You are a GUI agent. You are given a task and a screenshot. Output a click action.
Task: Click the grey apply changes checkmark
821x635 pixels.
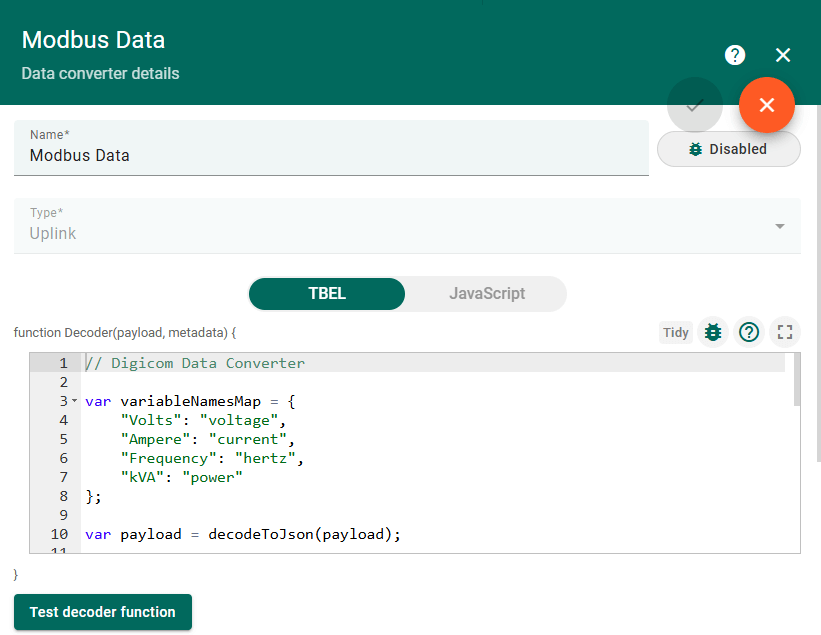tap(695, 105)
